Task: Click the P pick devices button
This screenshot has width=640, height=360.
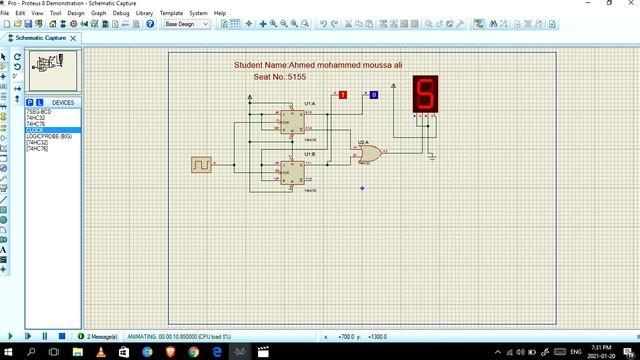Action: 30,102
